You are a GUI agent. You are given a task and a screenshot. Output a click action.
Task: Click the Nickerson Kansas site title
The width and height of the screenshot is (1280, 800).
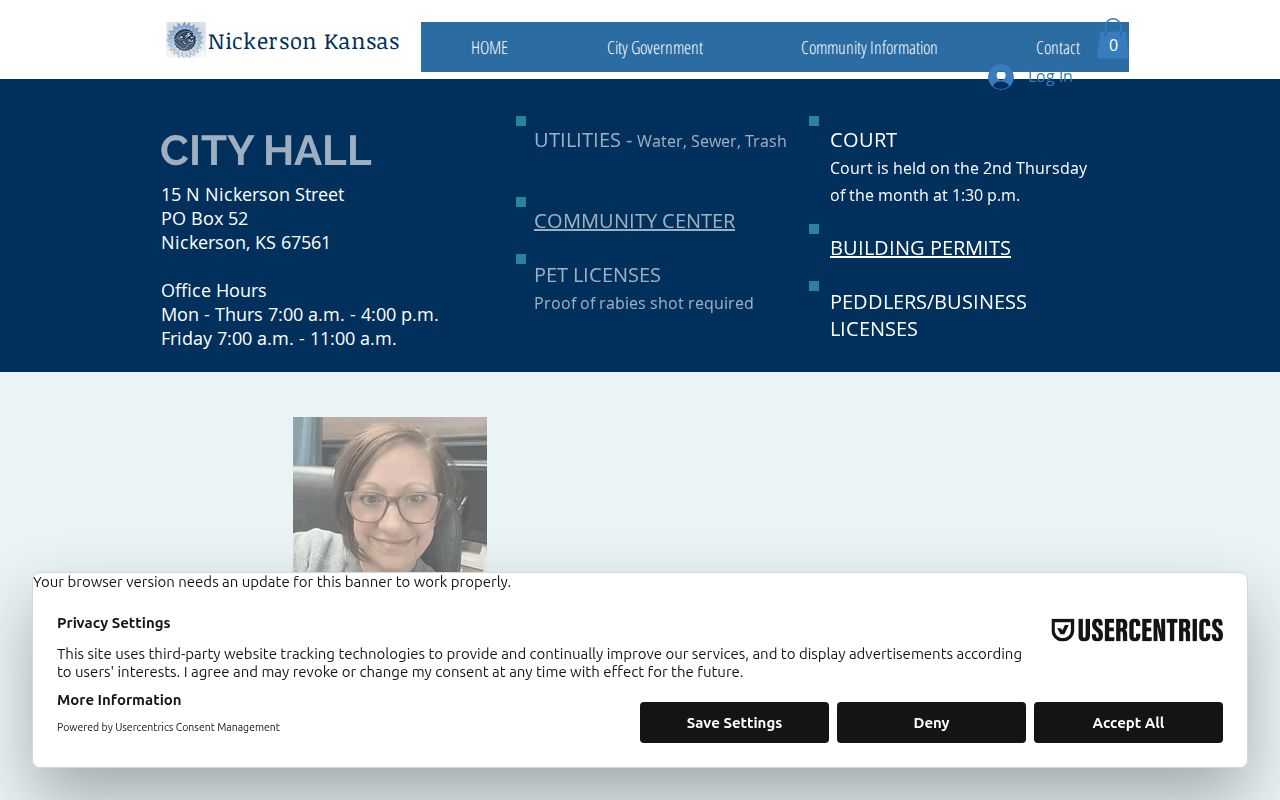point(303,41)
